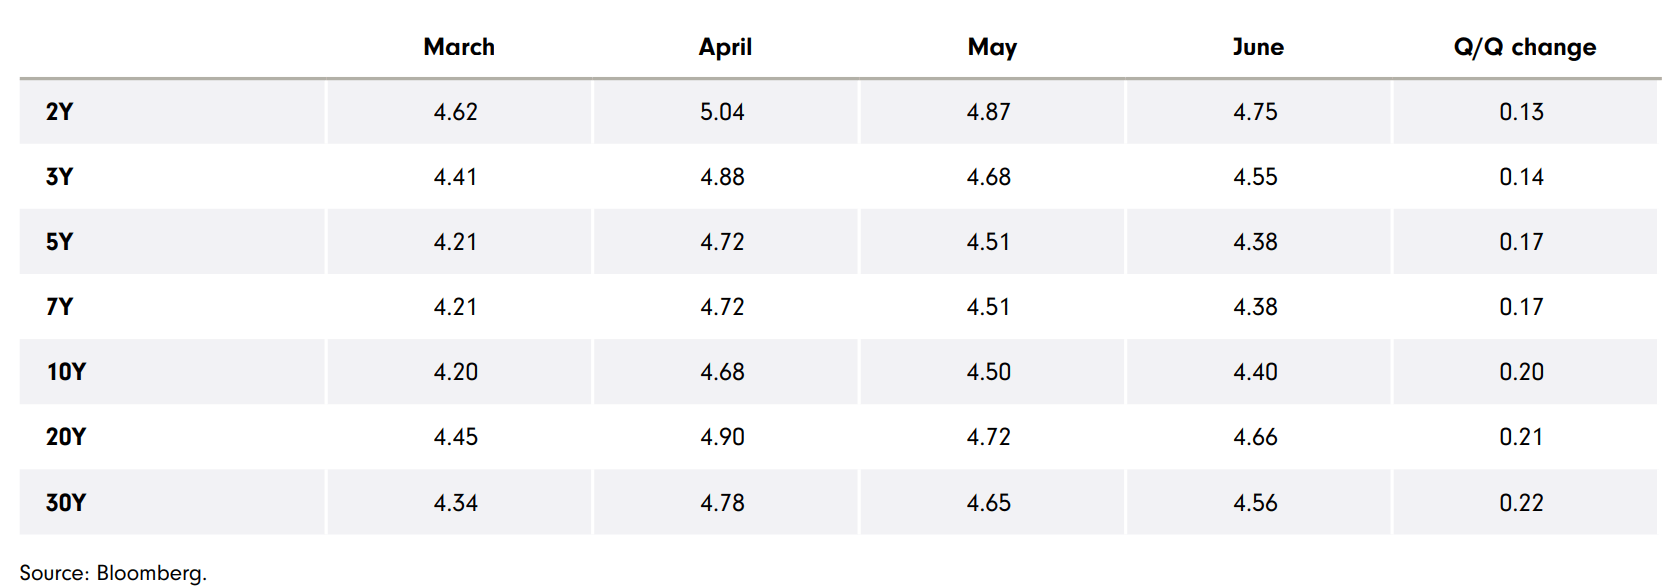Click the June column header

coord(1258,47)
